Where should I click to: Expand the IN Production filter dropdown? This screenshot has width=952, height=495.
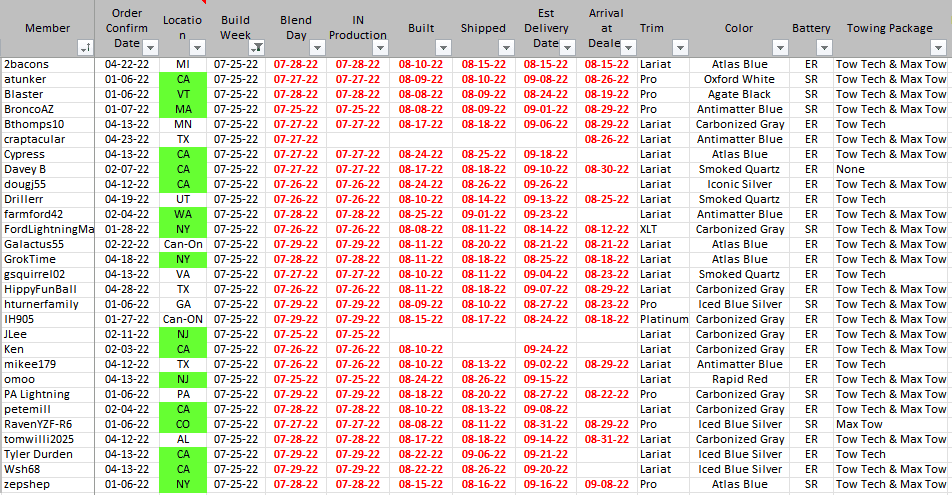point(380,48)
